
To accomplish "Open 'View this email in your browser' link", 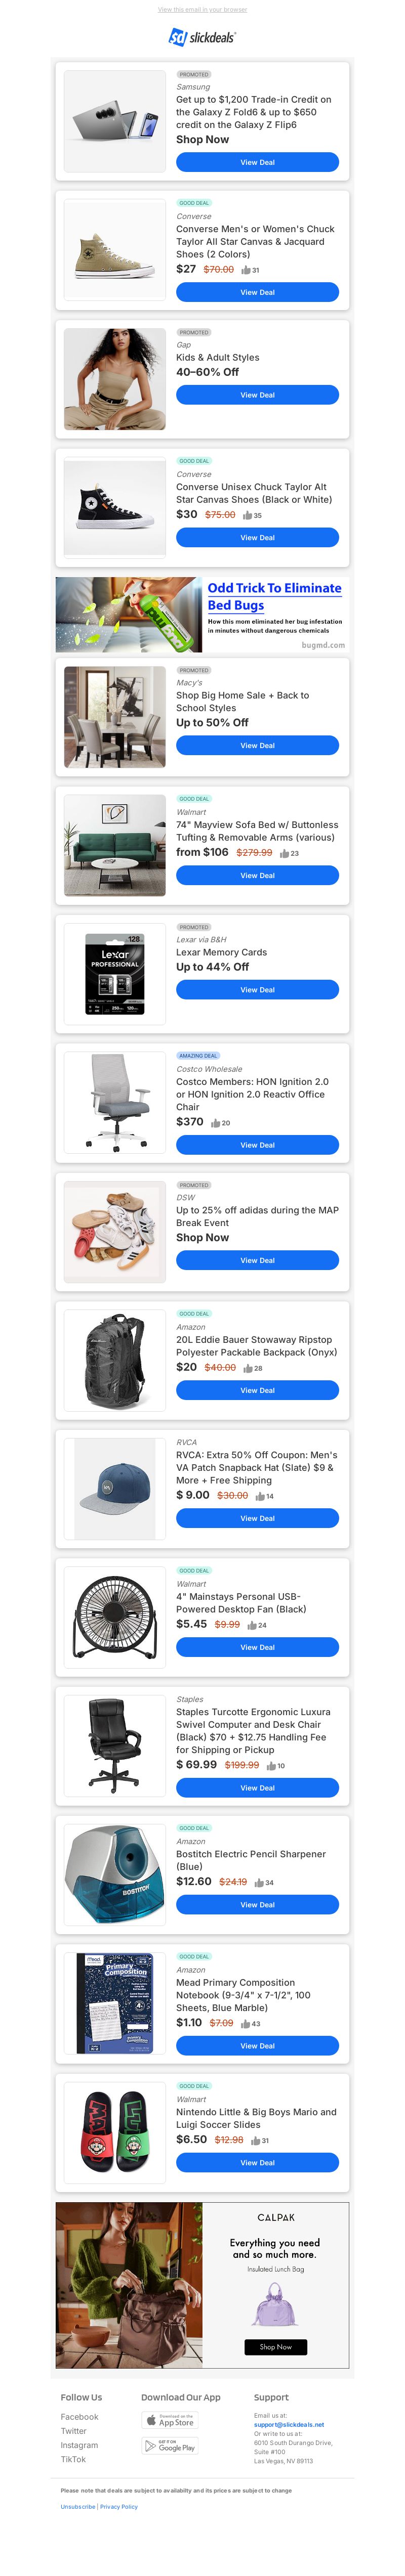I will [202, 9].
